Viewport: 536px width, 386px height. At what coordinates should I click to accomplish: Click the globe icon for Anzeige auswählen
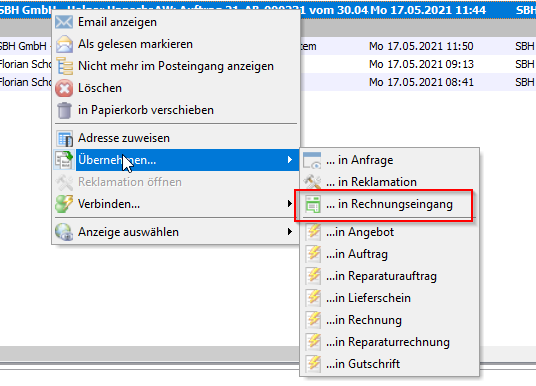pyautogui.click(x=64, y=232)
